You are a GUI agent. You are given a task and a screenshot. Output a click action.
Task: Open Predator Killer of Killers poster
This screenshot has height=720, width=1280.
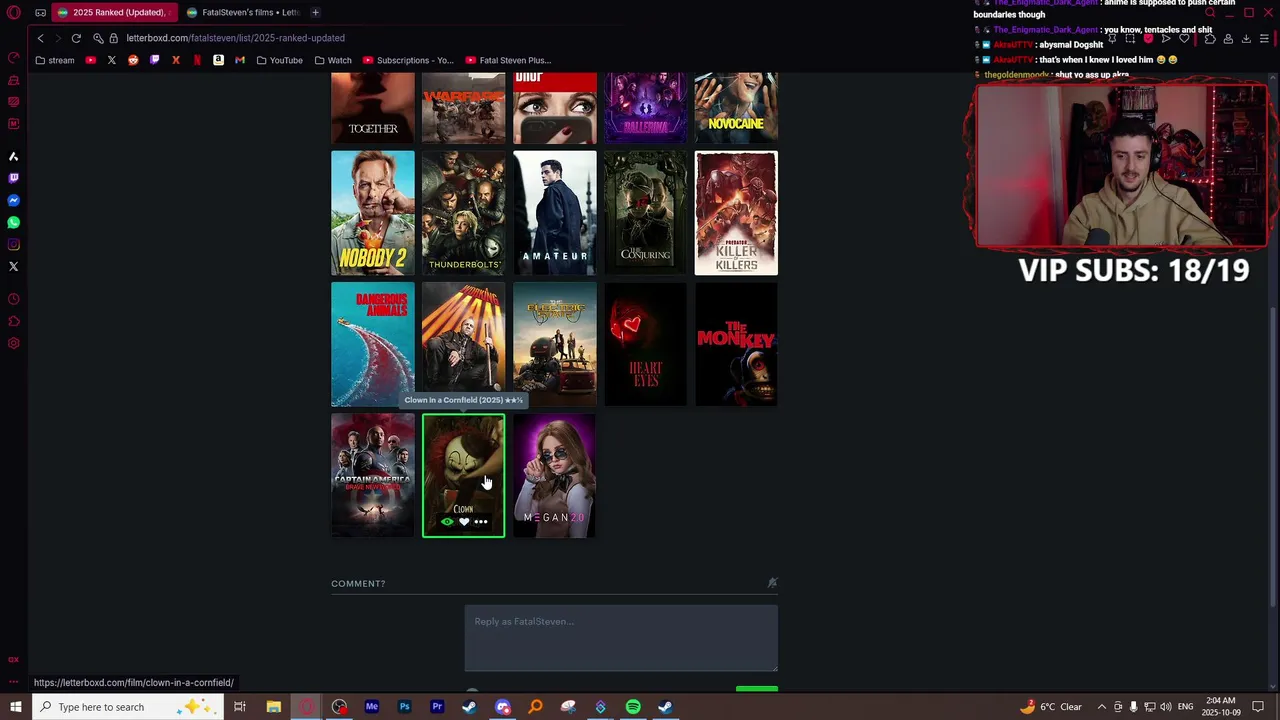click(x=737, y=213)
